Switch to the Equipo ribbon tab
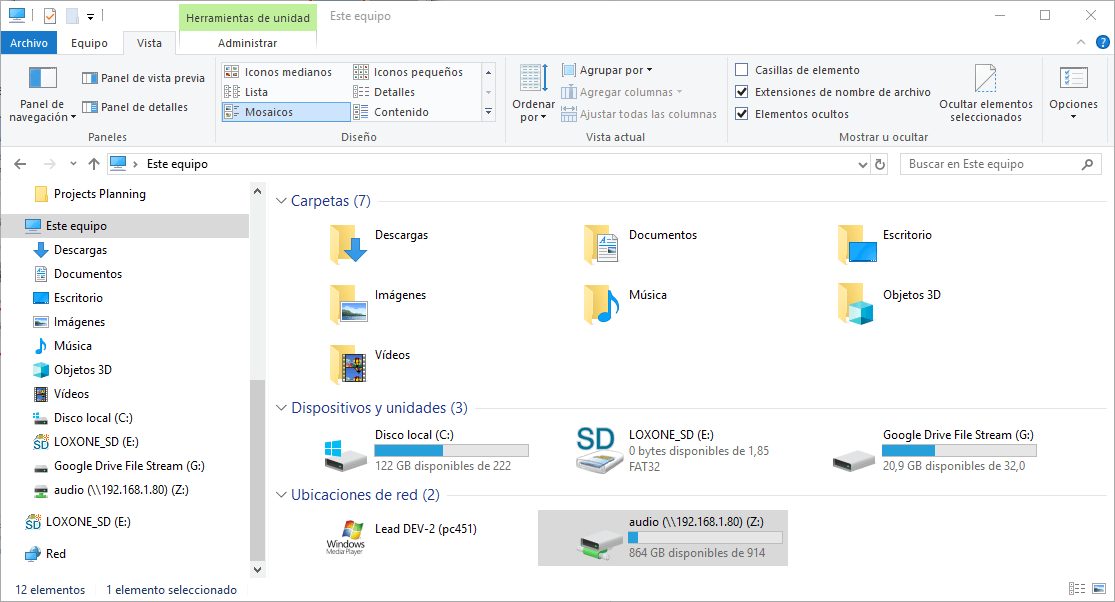Viewport: 1115px width, 602px height. (x=89, y=43)
